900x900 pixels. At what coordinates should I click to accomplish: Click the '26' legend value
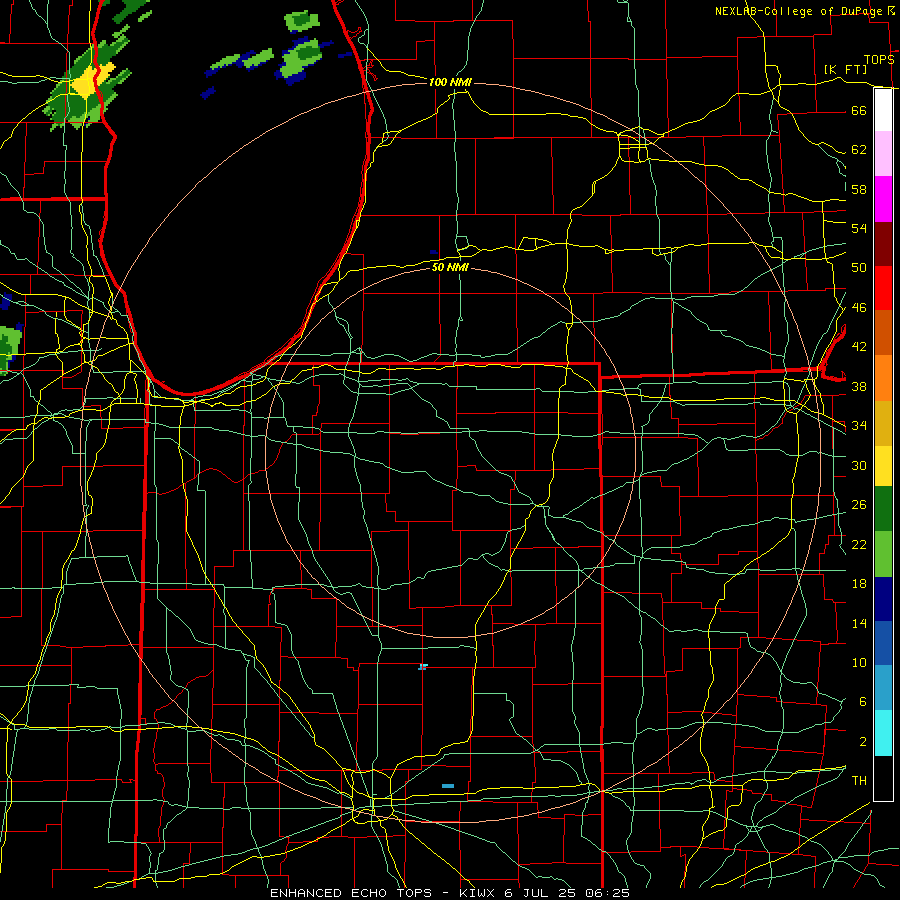(859, 505)
